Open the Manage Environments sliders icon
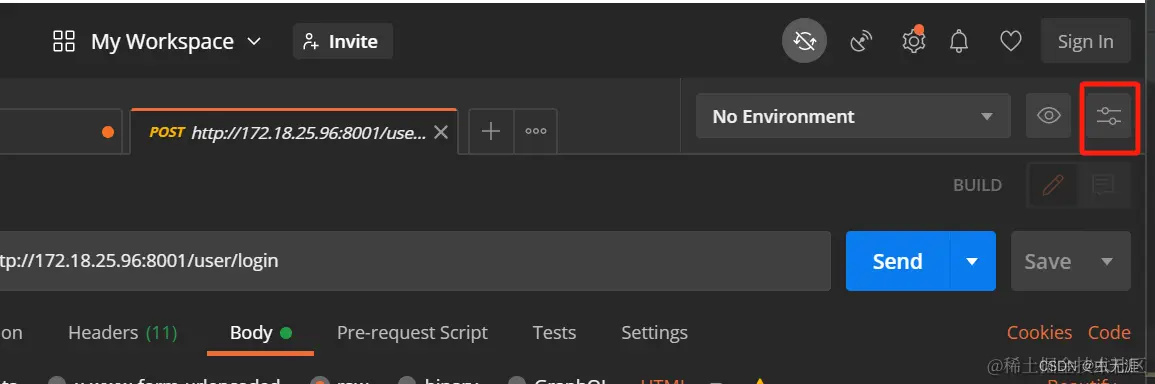 pyautogui.click(x=1109, y=116)
